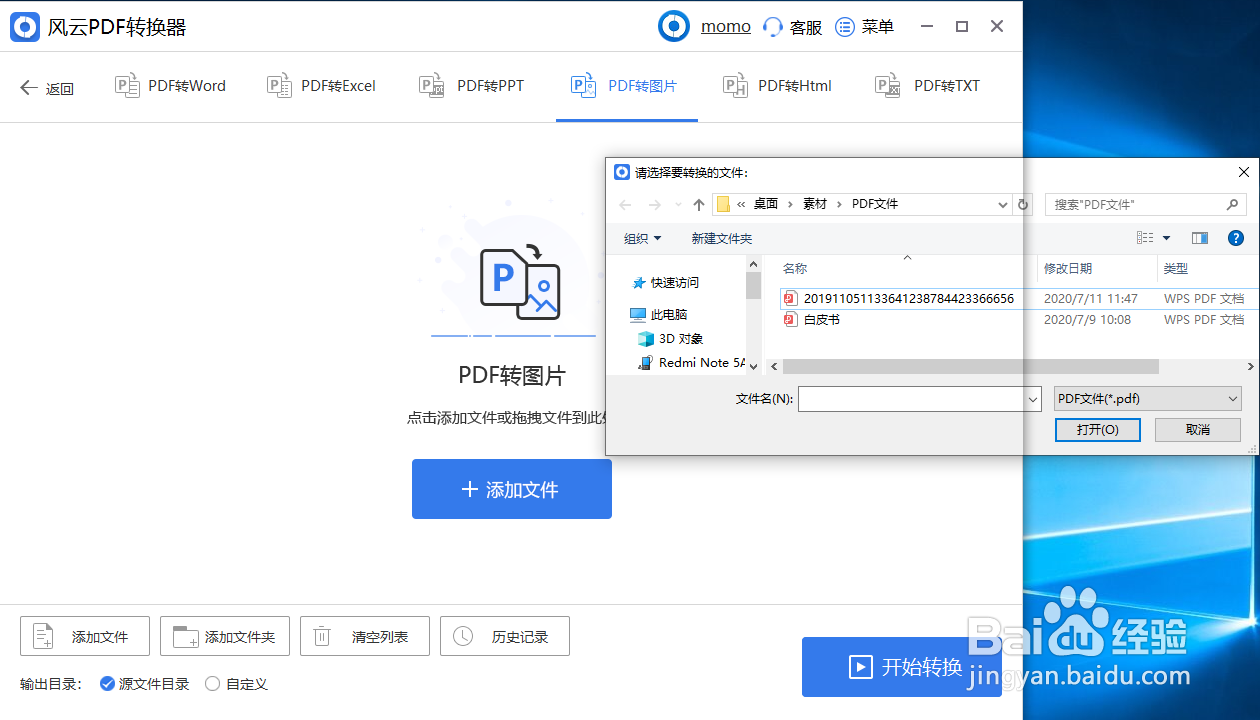Click 桌面 in the address path

(x=765, y=204)
